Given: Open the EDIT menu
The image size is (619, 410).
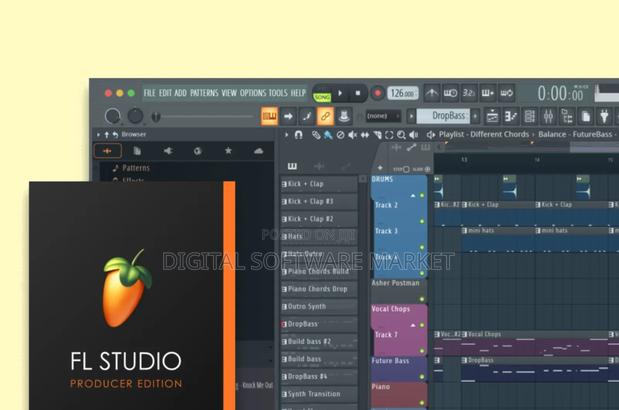Looking at the screenshot, I should [x=165, y=93].
